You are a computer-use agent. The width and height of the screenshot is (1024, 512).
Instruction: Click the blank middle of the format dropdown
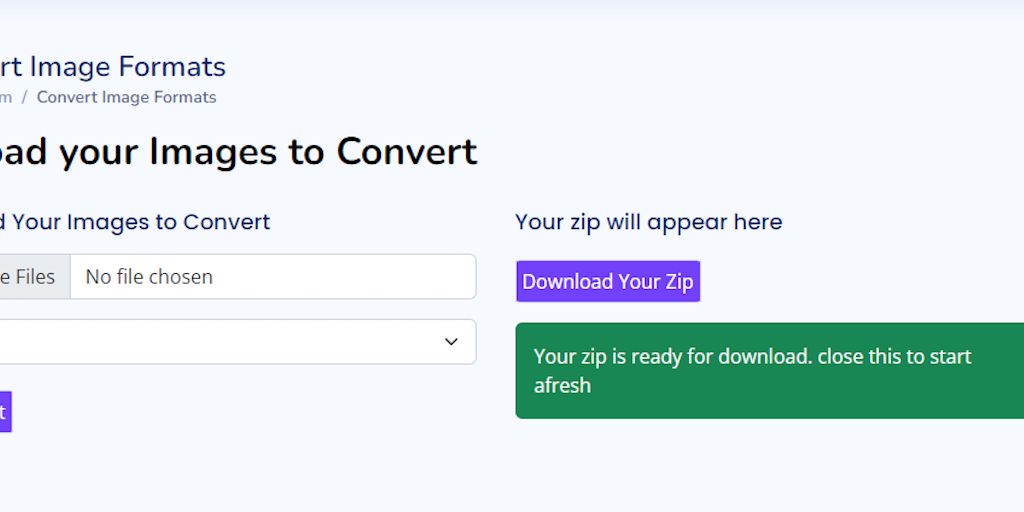[230, 342]
